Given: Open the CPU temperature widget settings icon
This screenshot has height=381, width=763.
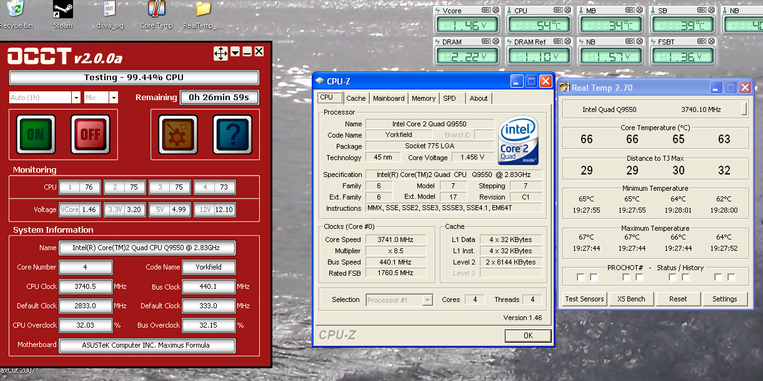Looking at the screenshot, I should point(558,10).
